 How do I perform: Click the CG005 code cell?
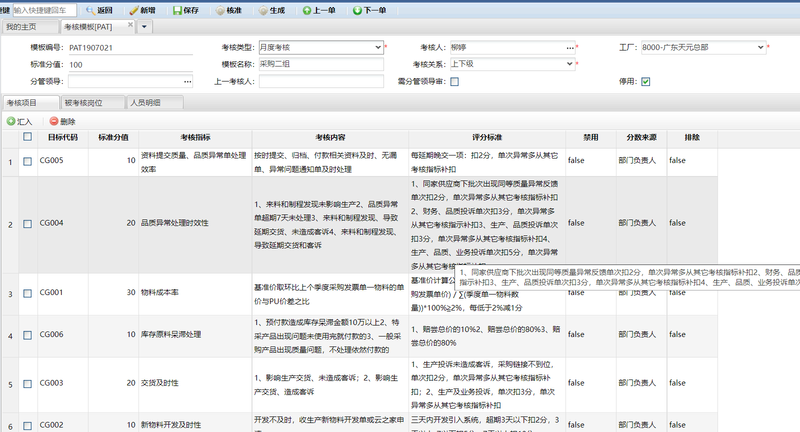[63, 160]
